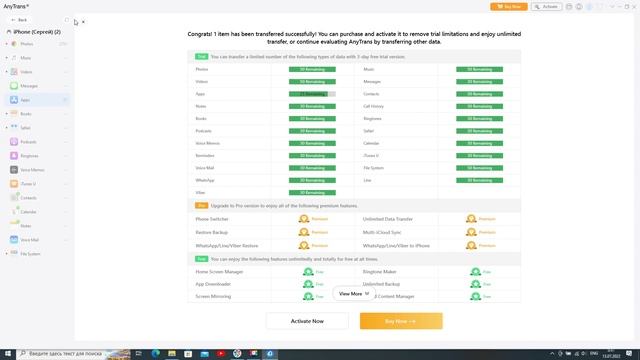Viewport: 640px width, 360px height.
Task: Select the Contacts sidebar item
Action: click(37, 198)
